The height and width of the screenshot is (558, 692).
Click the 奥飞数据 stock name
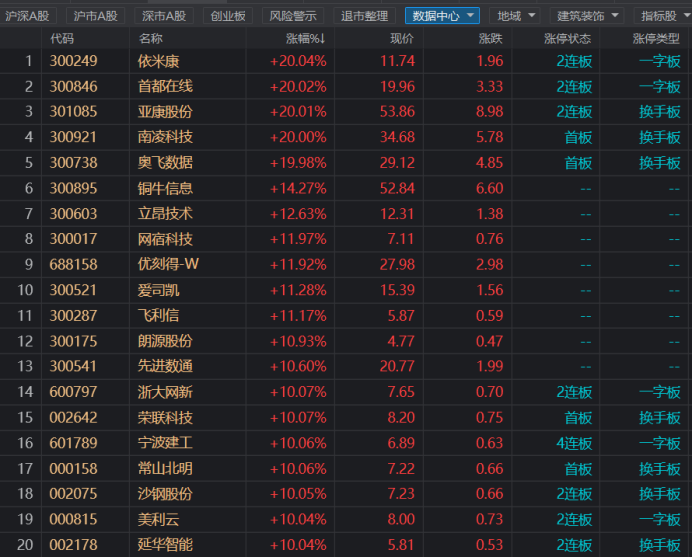(x=165, y=163)
